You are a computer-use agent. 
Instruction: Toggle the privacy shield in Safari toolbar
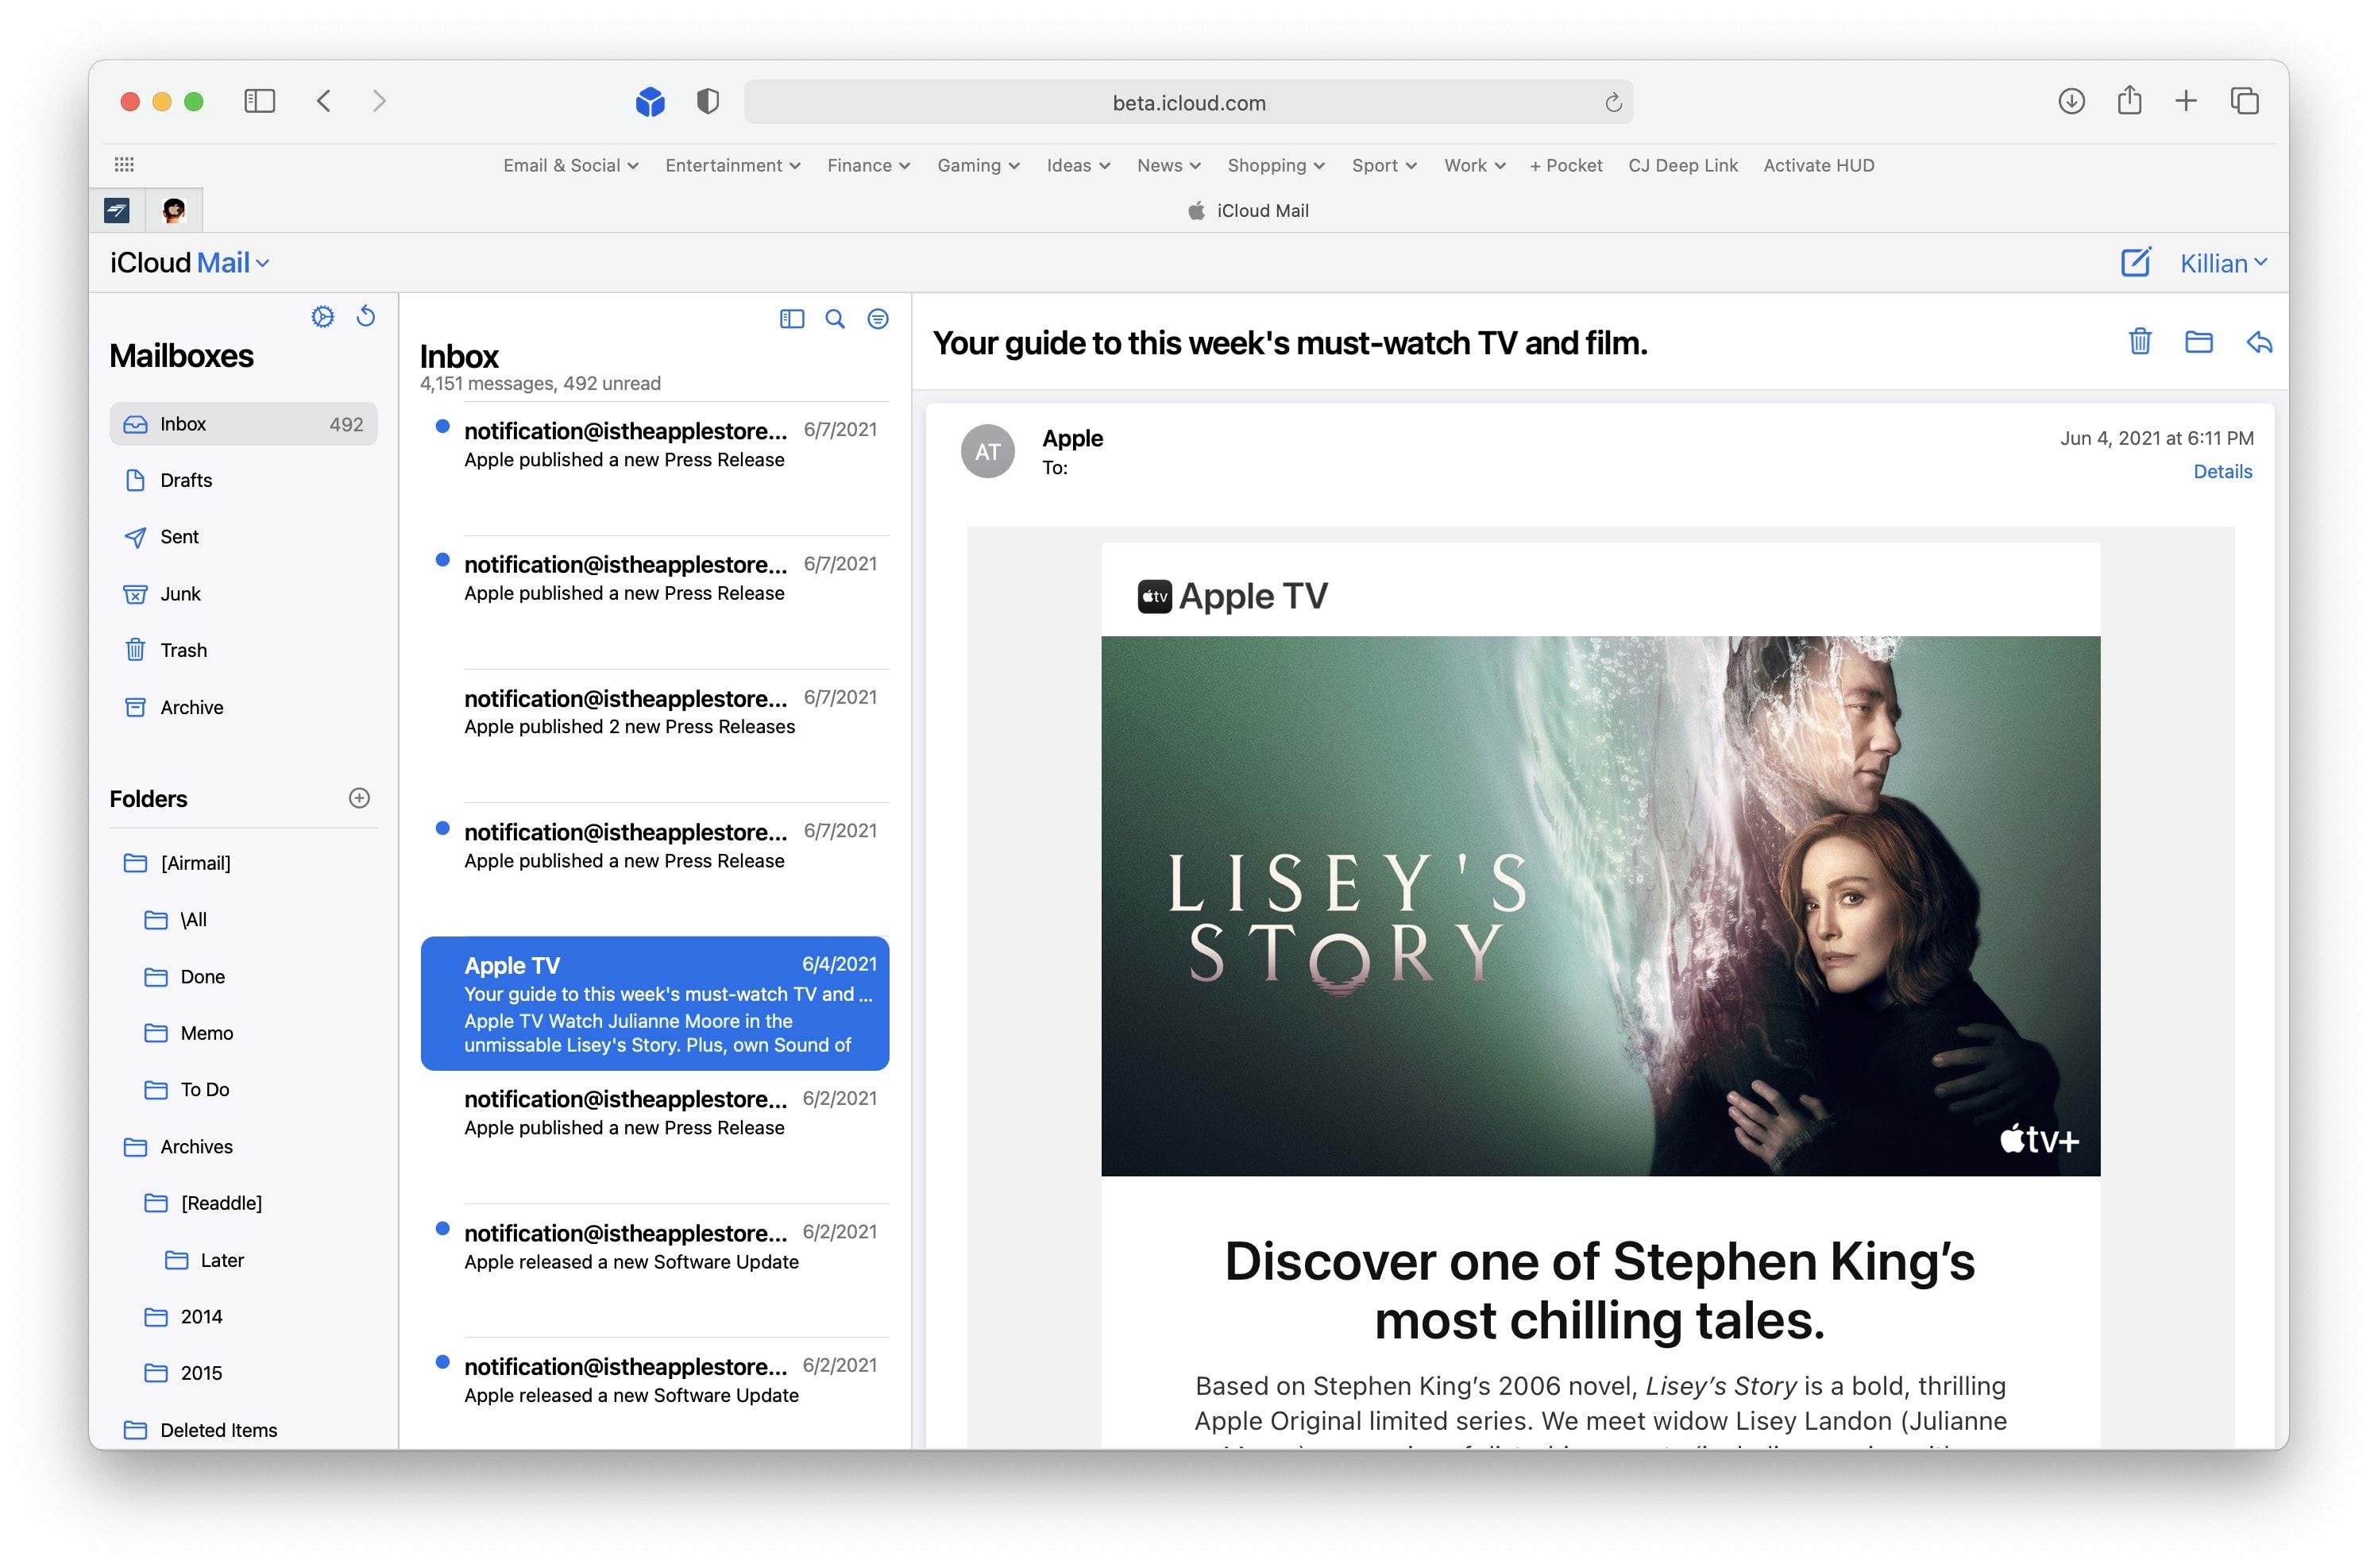[x=707, y=101]
